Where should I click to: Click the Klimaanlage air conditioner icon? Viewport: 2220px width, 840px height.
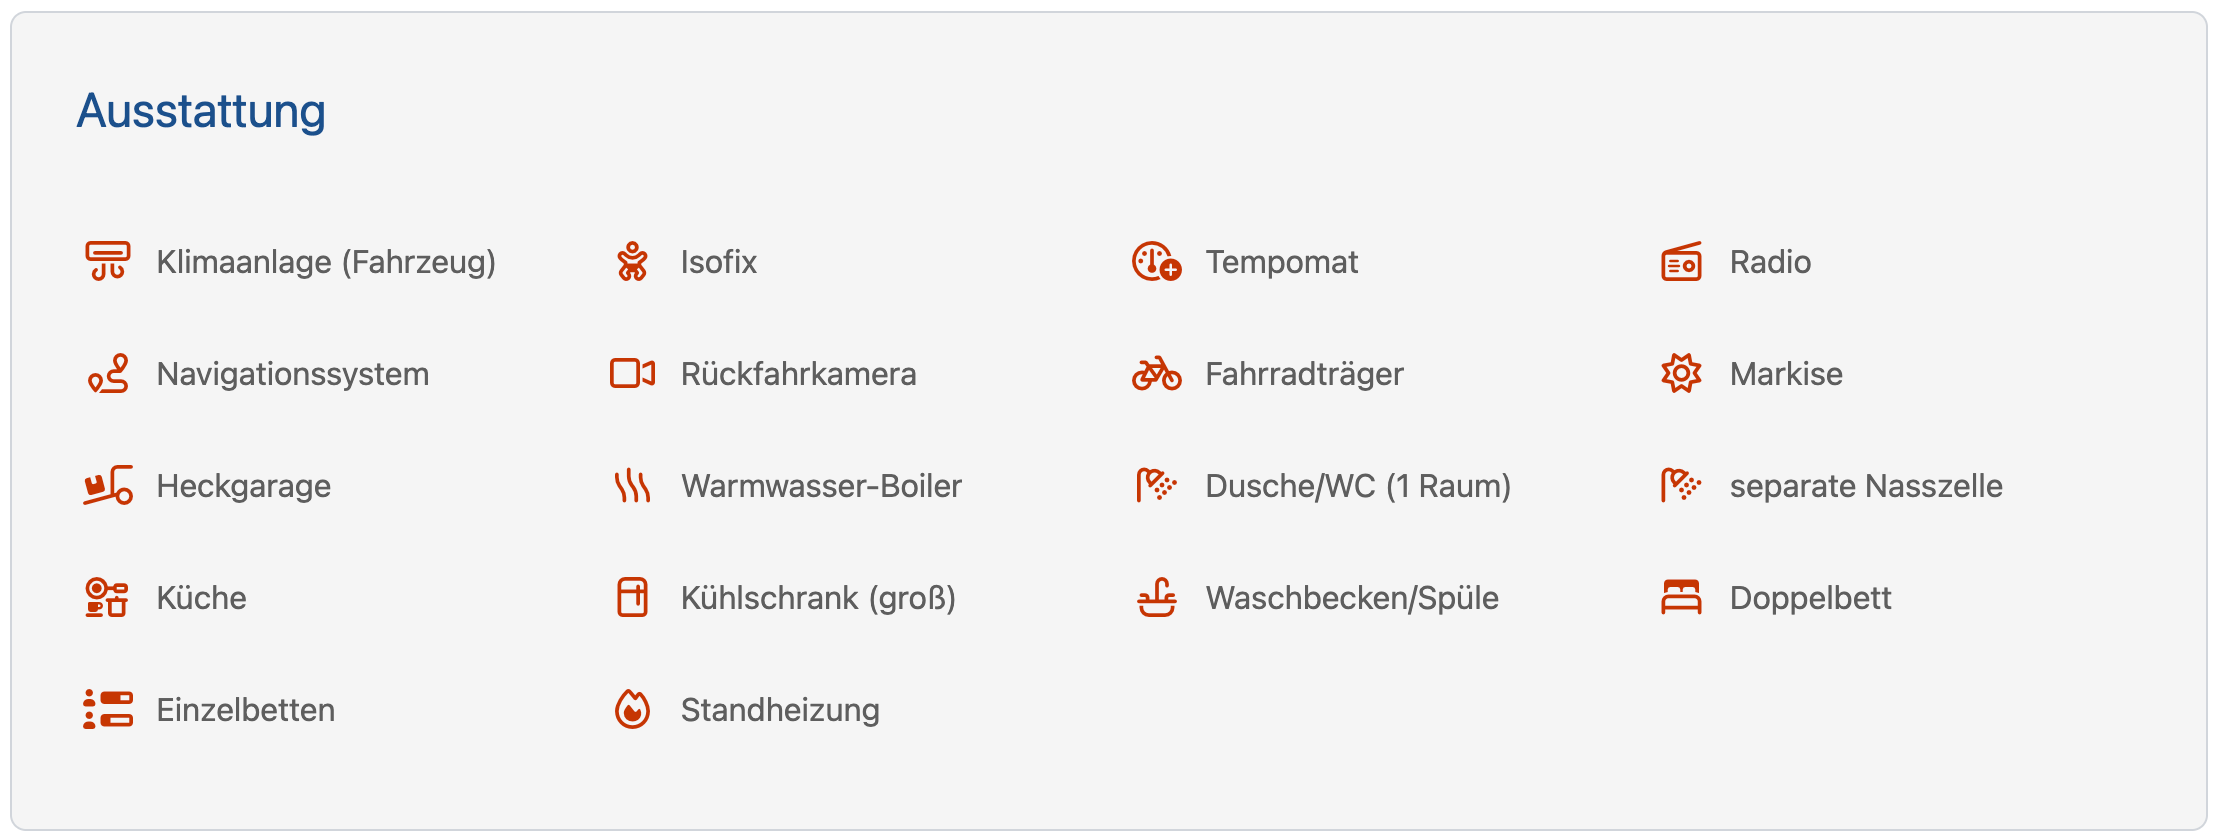[107, 262]
